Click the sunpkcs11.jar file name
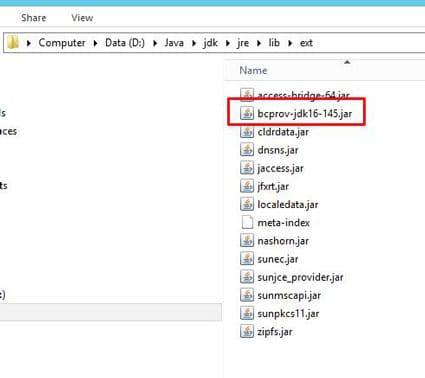The width and height of the screenshot is (425, 378). [288, 313]
